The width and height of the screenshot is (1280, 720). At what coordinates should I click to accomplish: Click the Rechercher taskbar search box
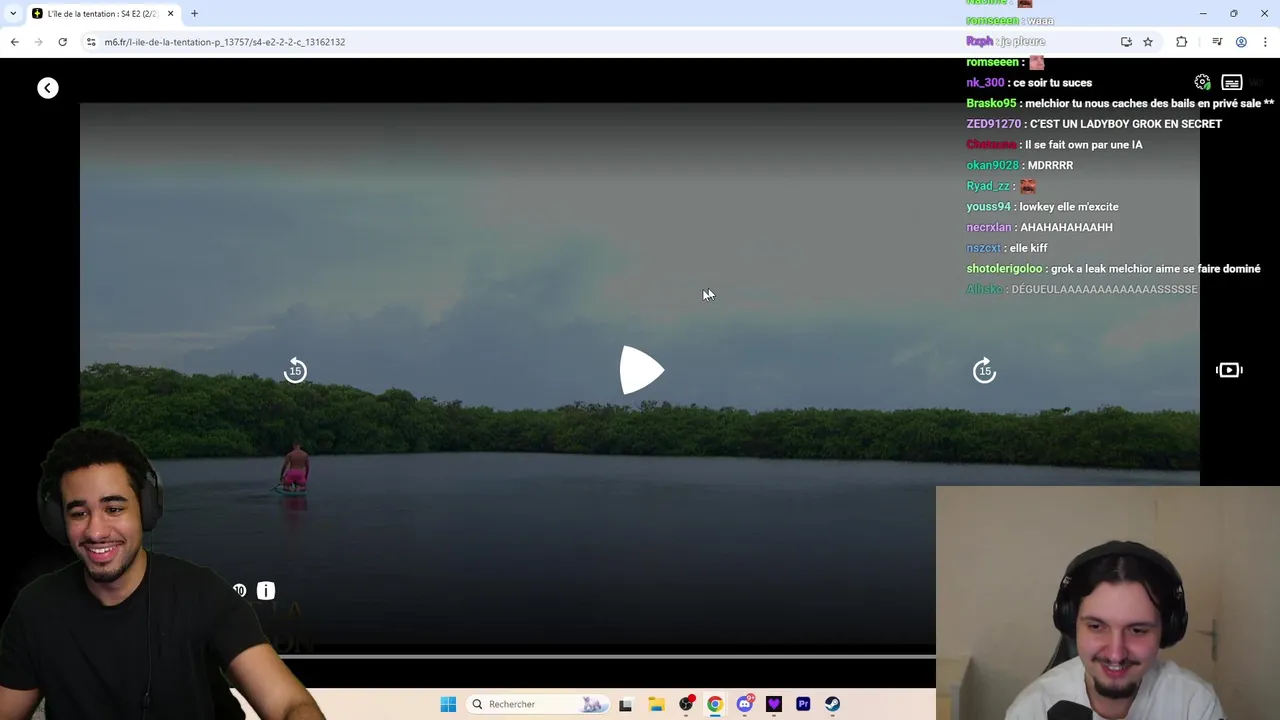point(538,704)
